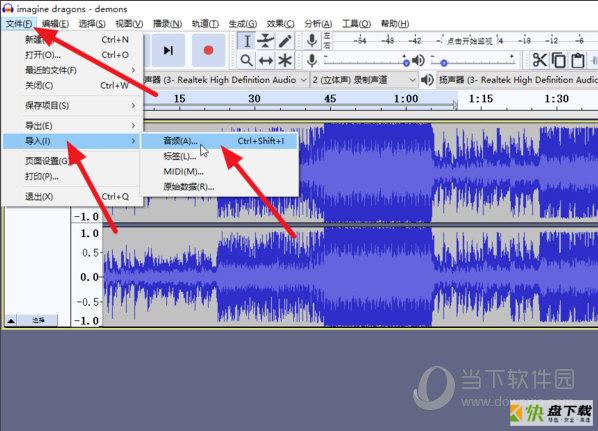Choose 标签(L)... import option

pos(220,156)
